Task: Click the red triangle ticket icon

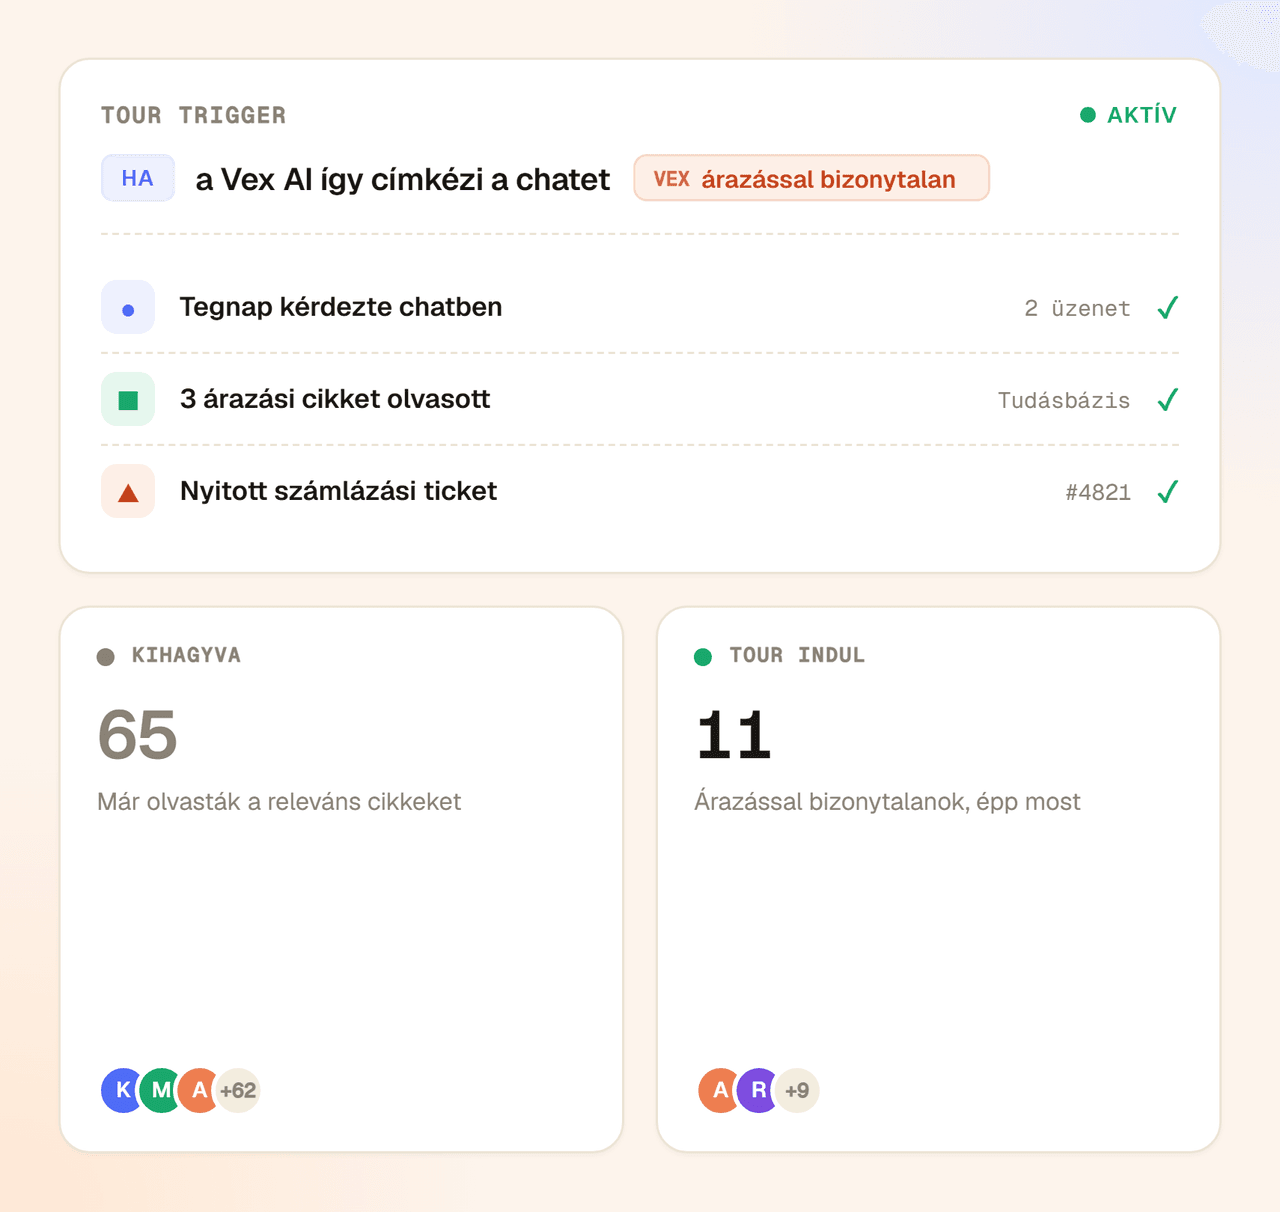Action: pyautogui.click(x=128, y=491)
